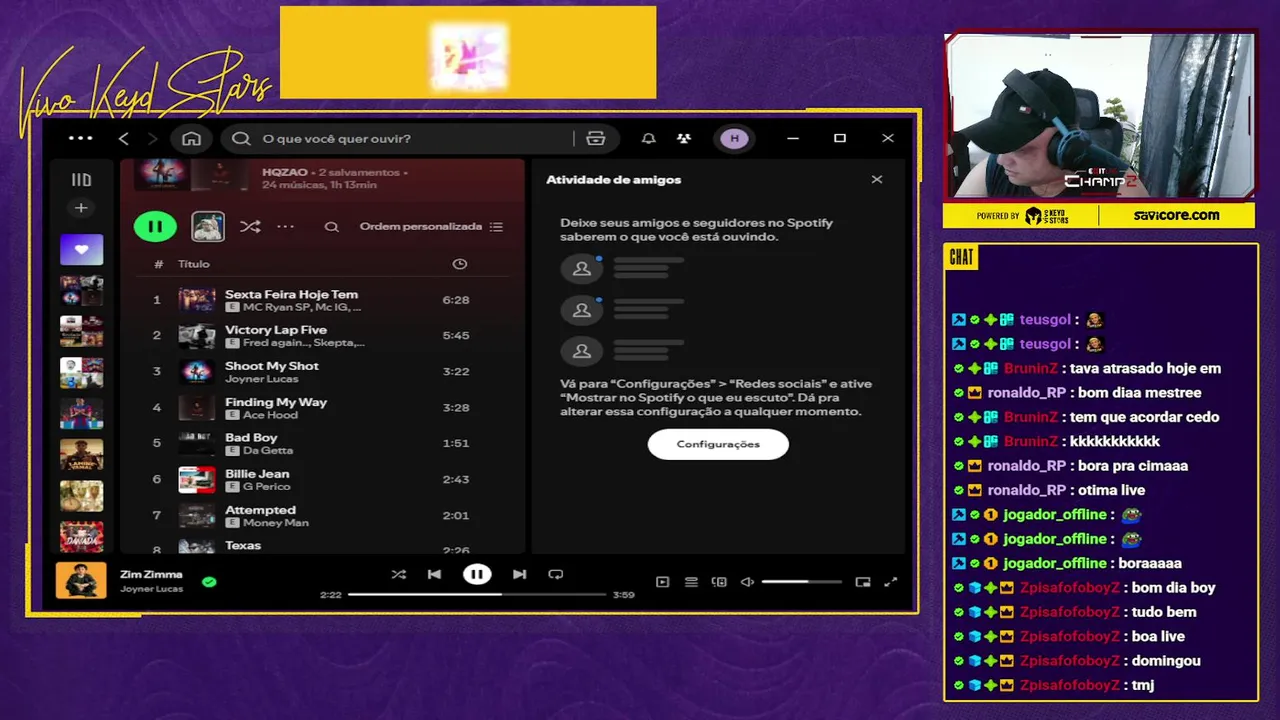Screen dimensions: 1280x720
Task: Toggle repeat mode
Action: [556, 574]
